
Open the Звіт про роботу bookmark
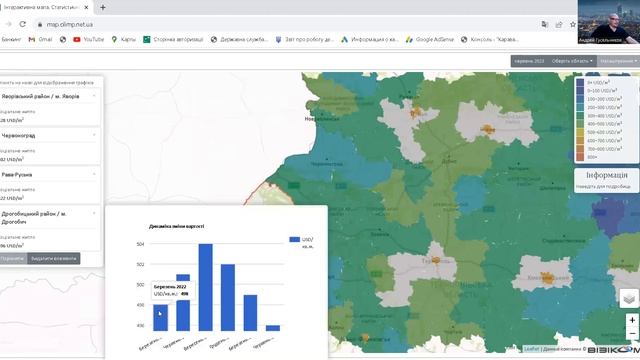tap(304, 40)
